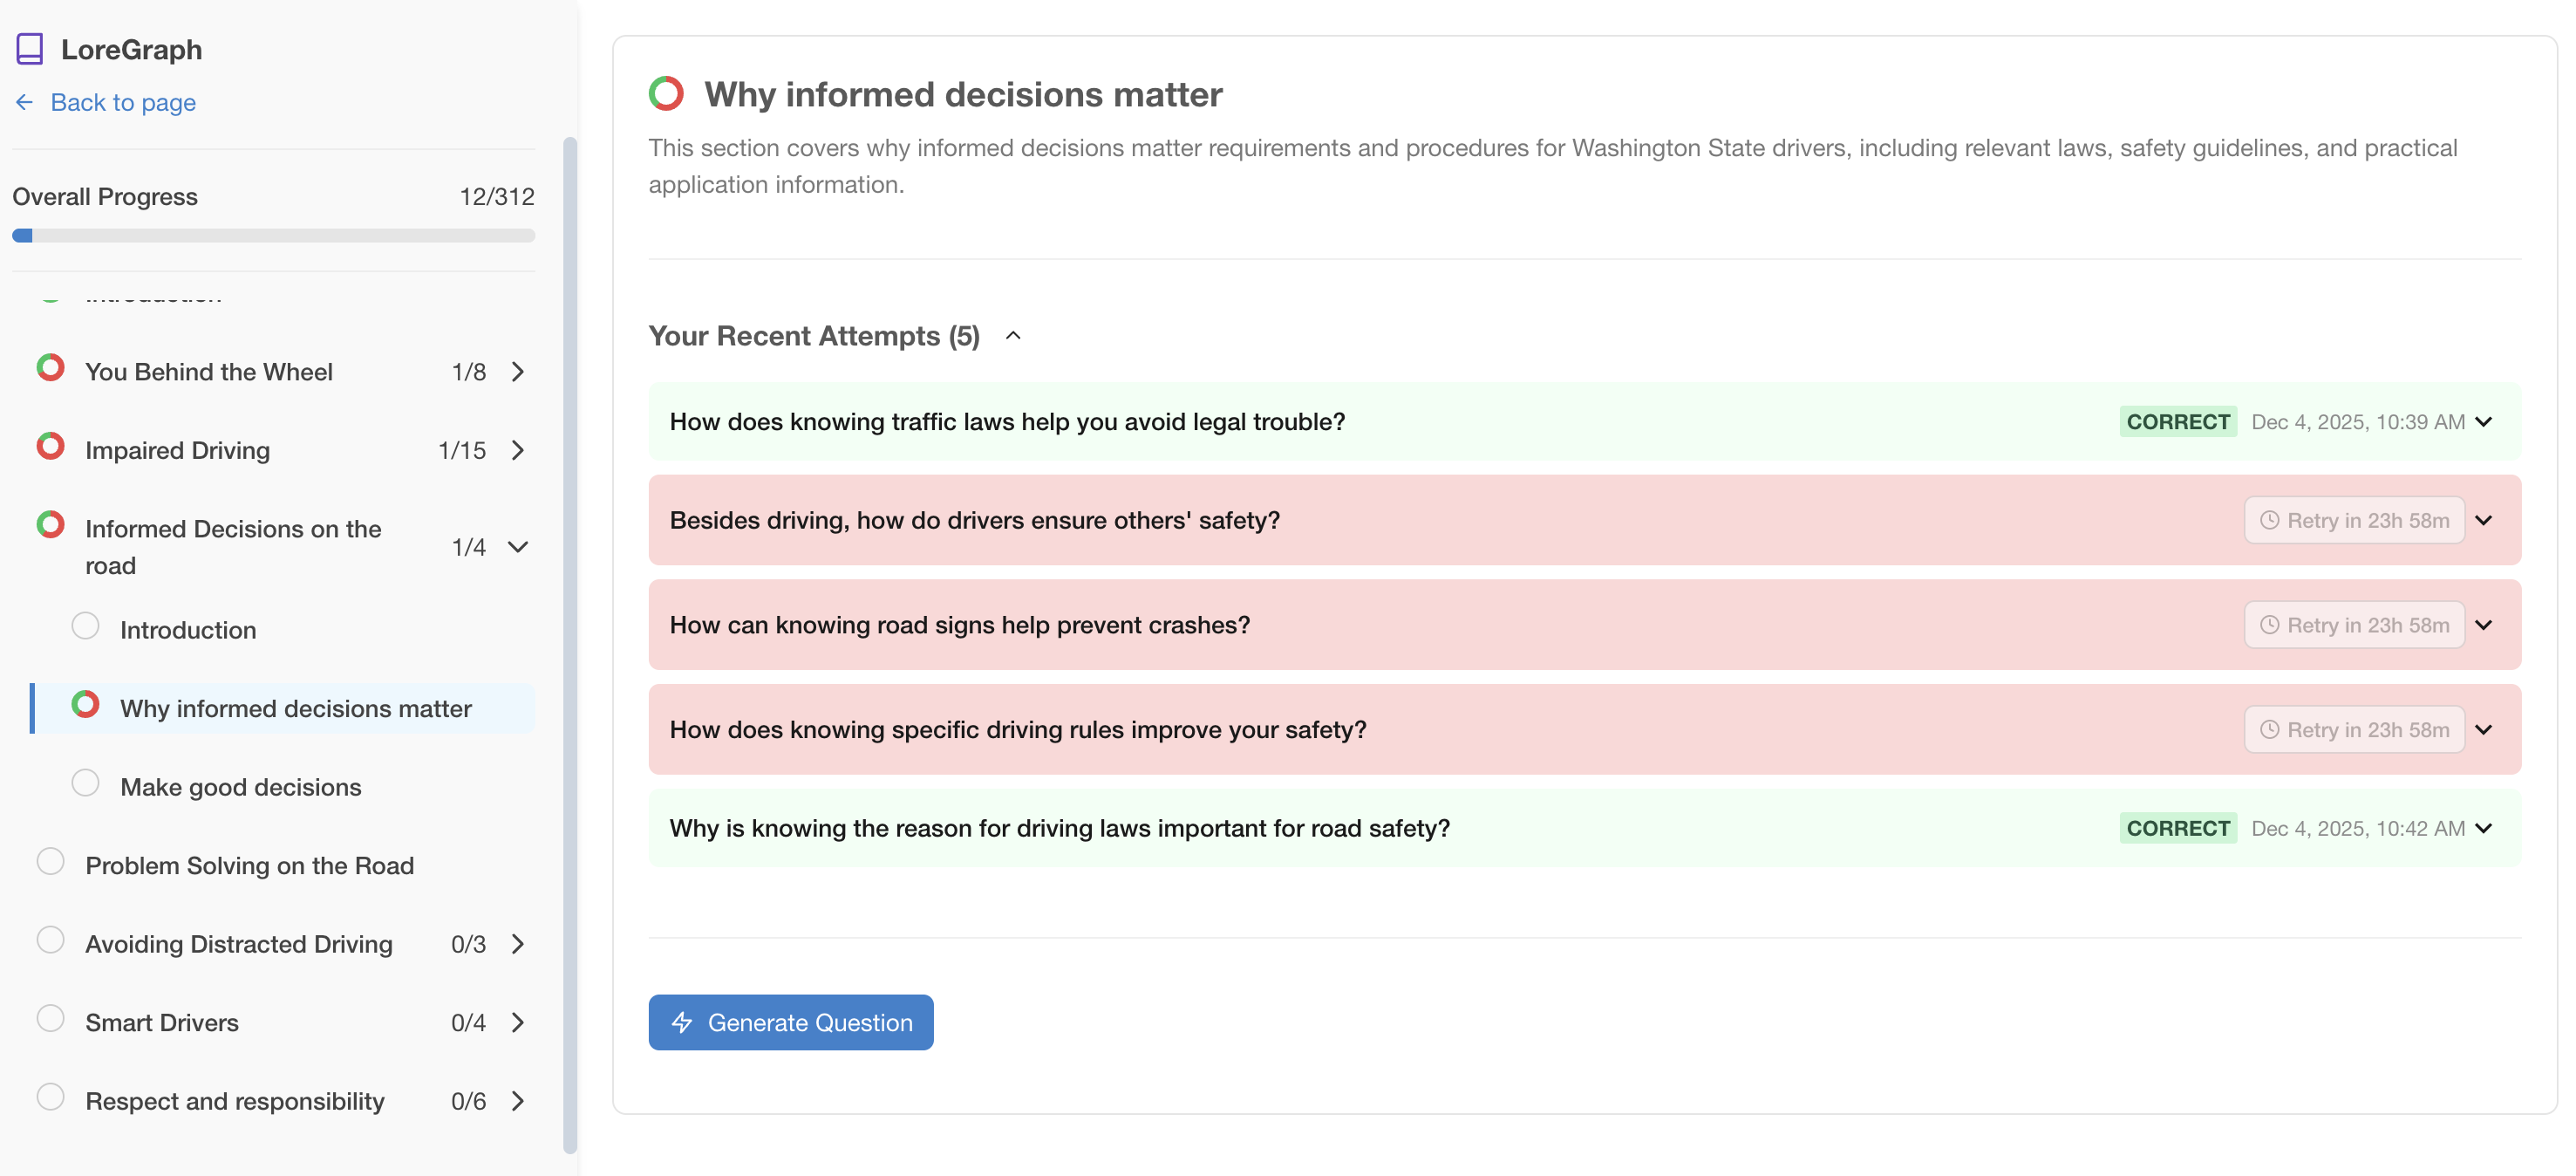Click the LoreGraph book logo icon
This screenshot has height=1176, width=2576.
pyautogui.click(x=30, y=49)
